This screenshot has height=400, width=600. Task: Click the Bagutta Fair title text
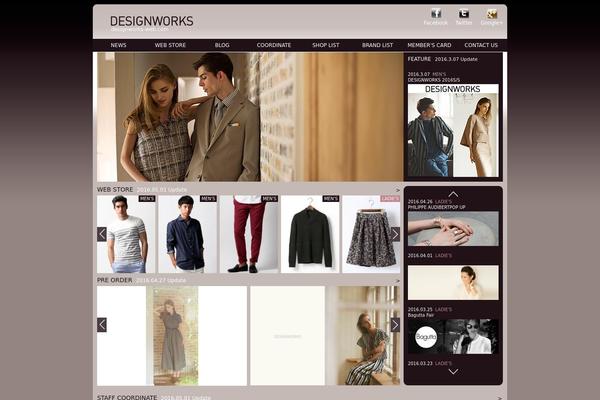pyautogui.click(x=421, y=315)
